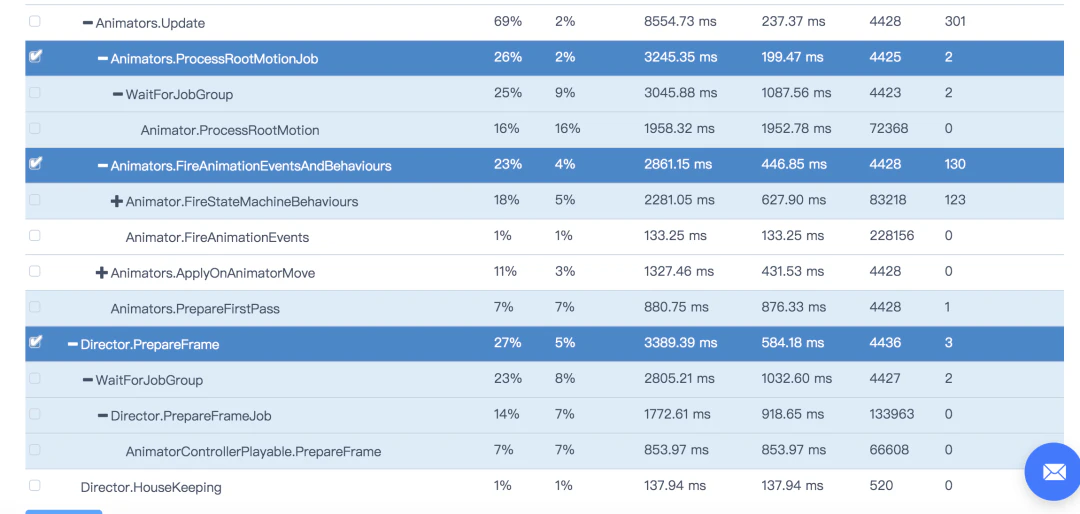Select AnimatorControllerPlayable.PrepareFrame row name
The image size is (1080, 514).
pos(253,452)
